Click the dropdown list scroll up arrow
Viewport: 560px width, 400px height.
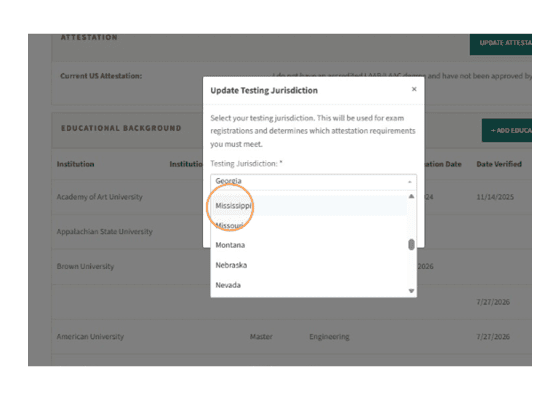click(411, 196)
